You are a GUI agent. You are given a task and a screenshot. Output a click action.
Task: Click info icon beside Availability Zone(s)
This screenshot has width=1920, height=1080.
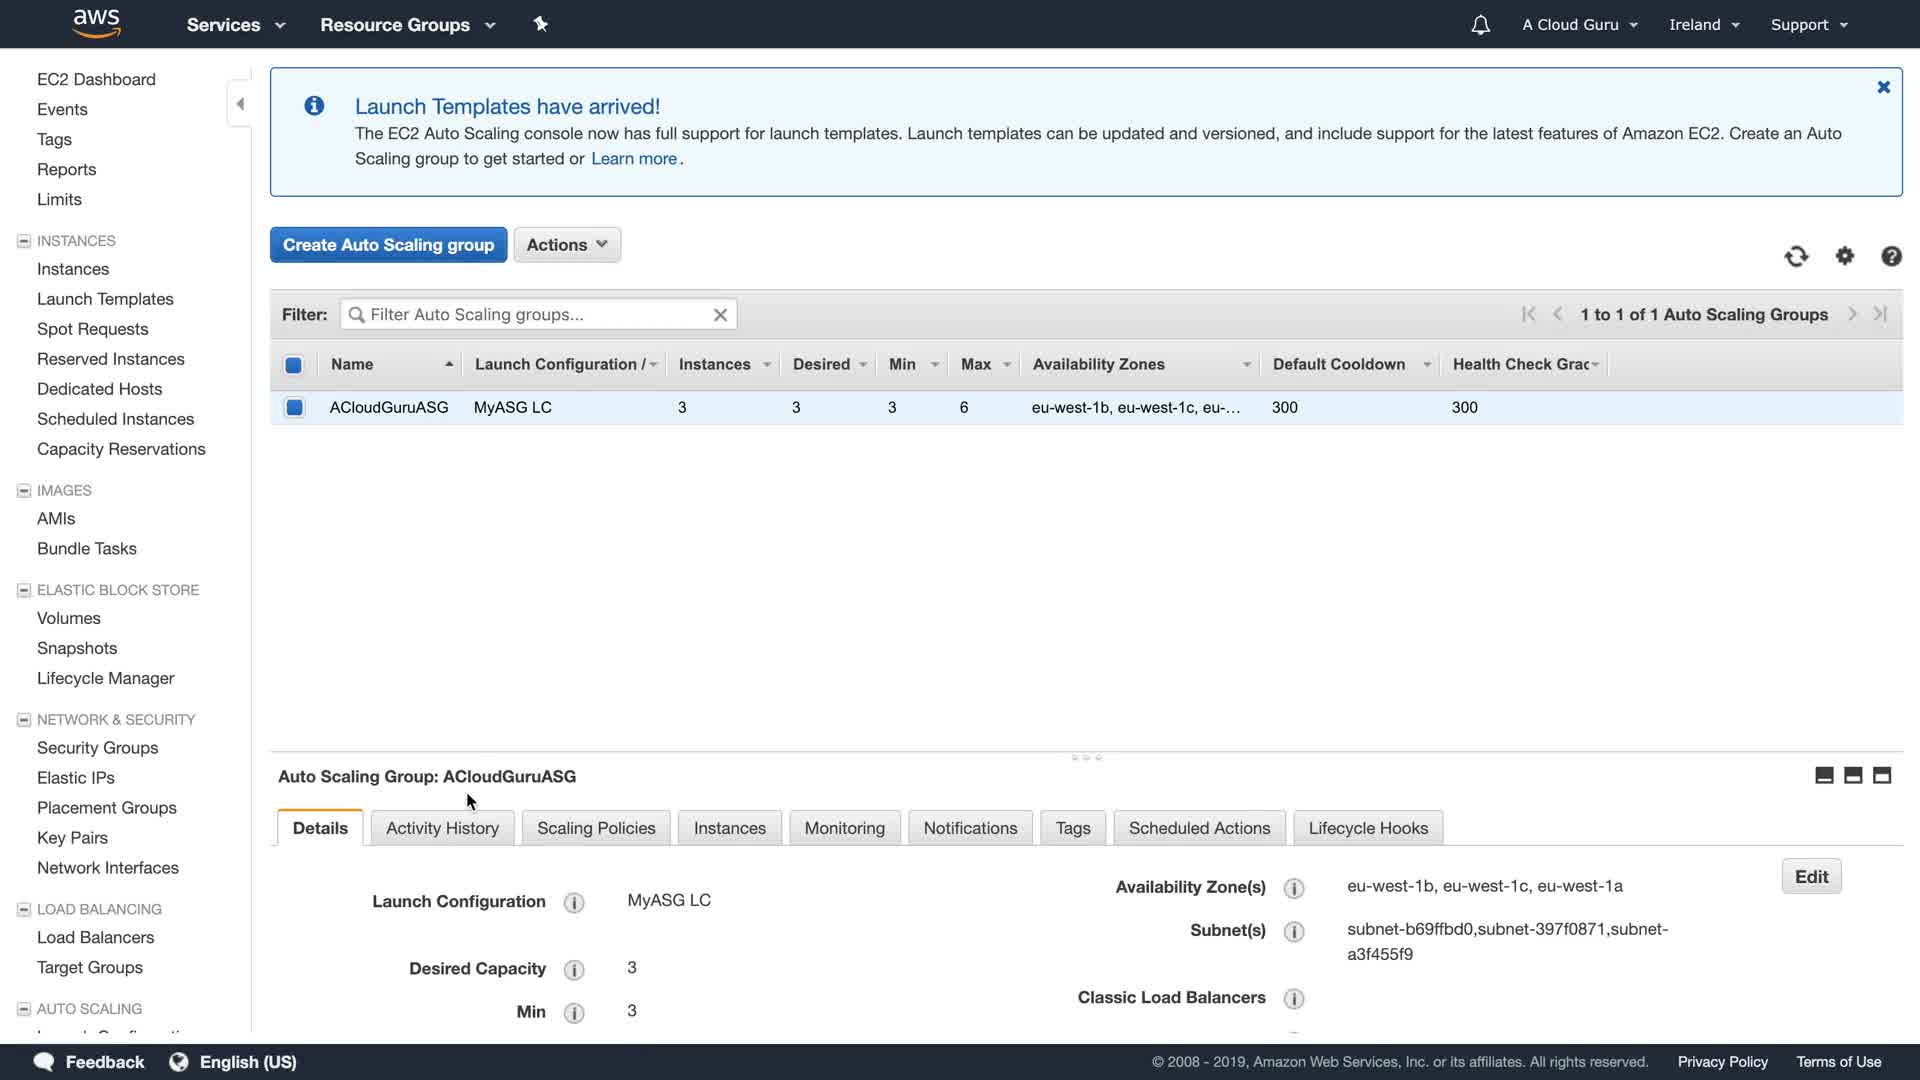coord(1293,888)
